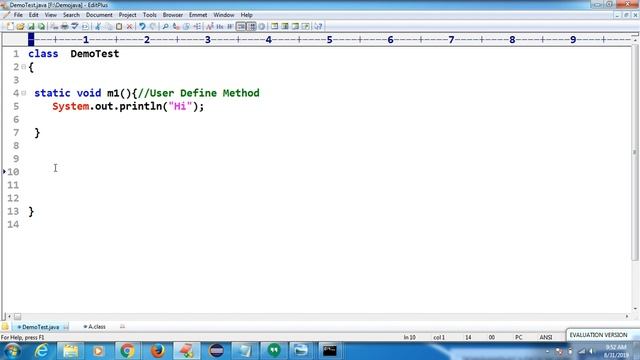Click the vertical scrollbar of the editor

[635, 153]
